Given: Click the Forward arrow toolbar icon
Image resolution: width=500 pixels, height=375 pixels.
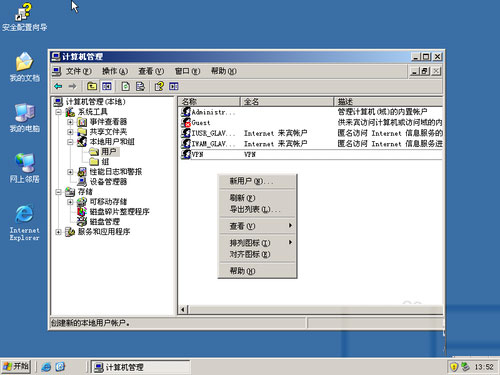Looking at the screenshot, I should click(72, 87).
